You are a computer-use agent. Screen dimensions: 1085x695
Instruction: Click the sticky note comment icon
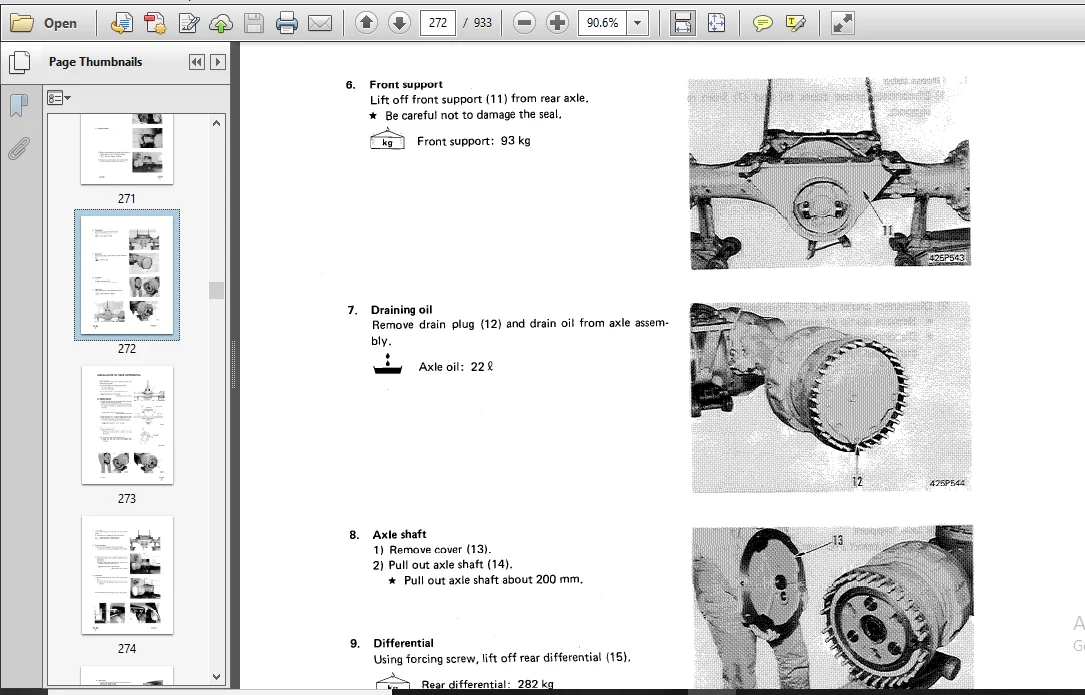coord(763,23)
